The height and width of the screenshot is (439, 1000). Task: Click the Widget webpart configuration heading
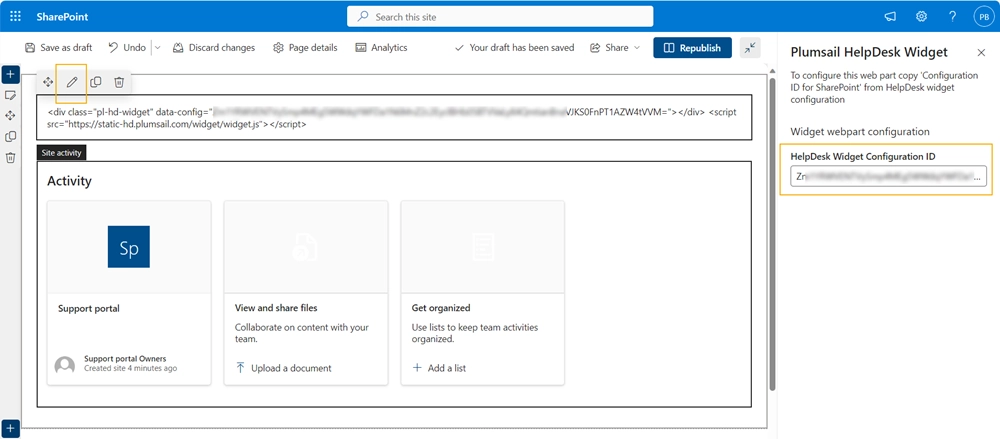[860, 131]
